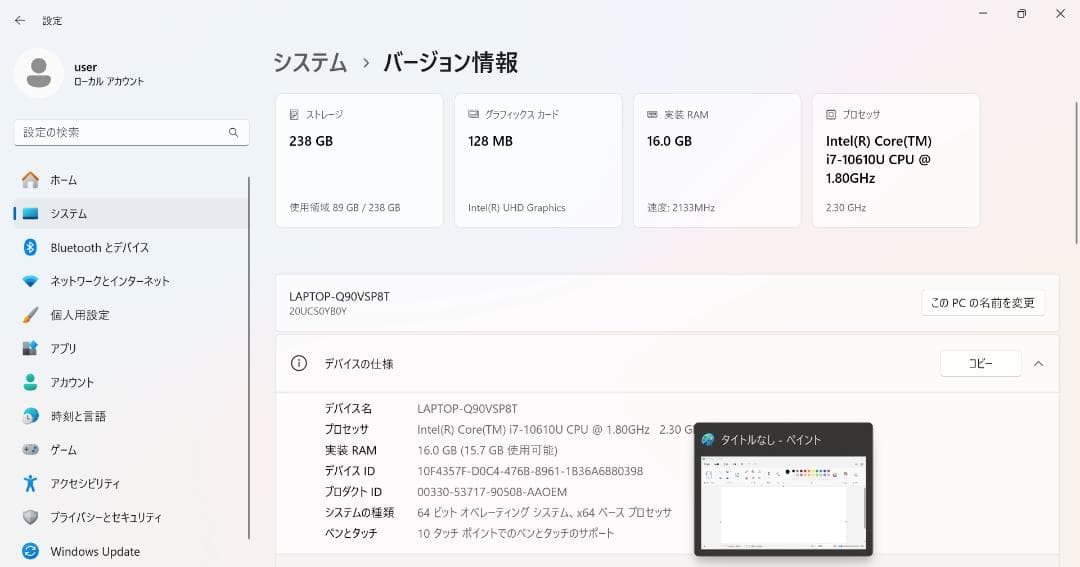Click the アプリ apps icon
Image resolution: width=1080 pixels, height=567 pixels.
click(30, 349)
